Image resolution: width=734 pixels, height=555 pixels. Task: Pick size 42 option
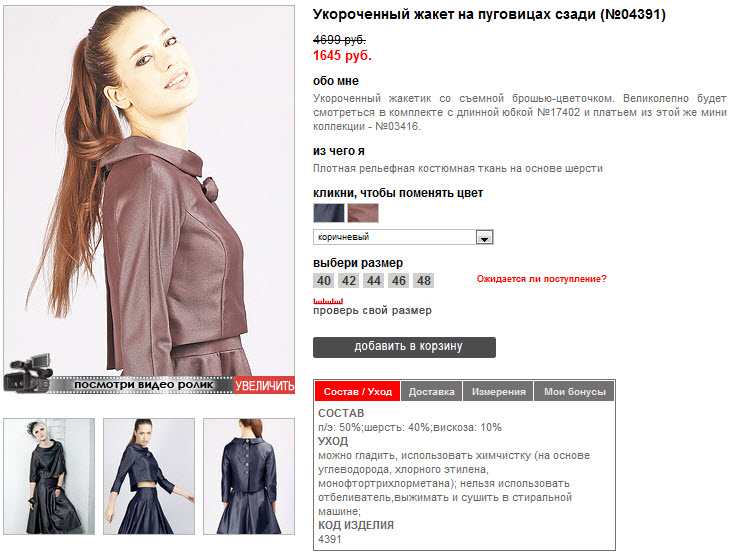click(349, 280)
